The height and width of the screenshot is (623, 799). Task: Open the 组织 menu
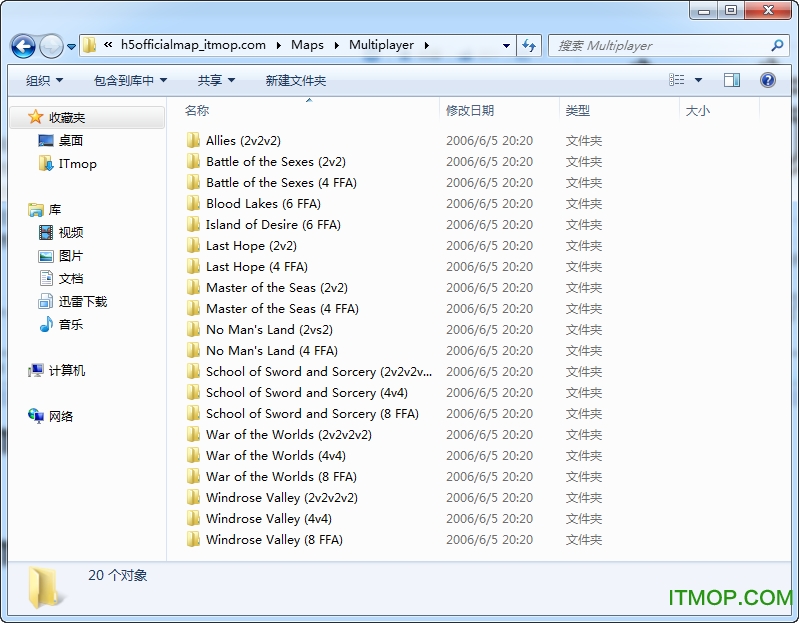pyautogui.click(x=44, y=80)
